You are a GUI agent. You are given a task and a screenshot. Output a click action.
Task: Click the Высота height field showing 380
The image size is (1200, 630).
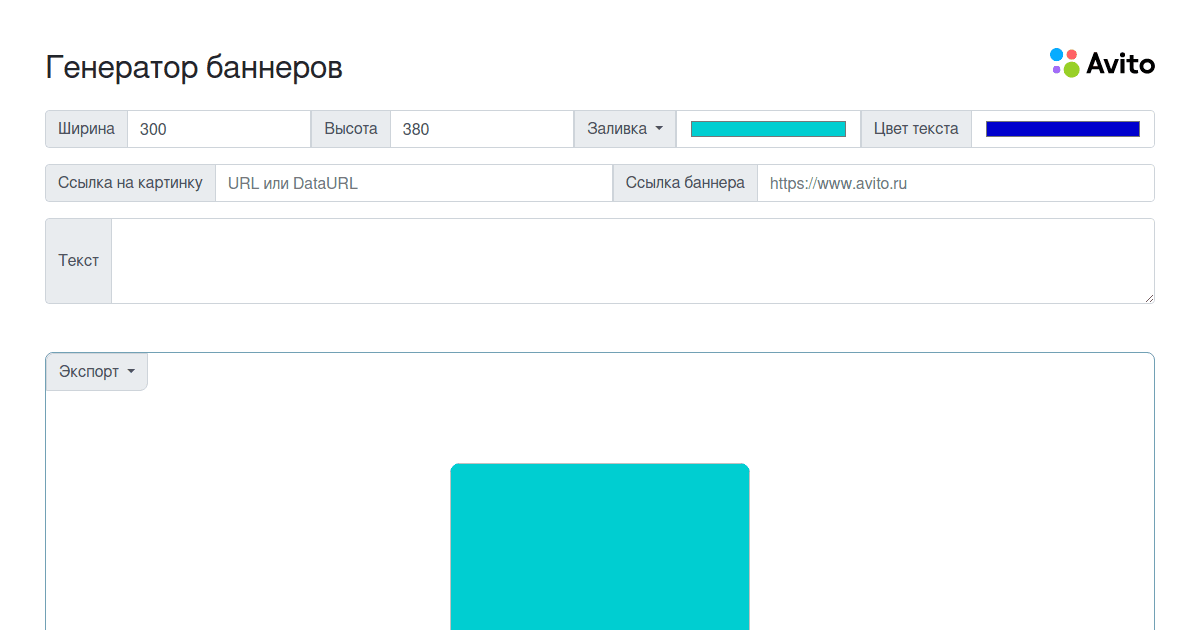click(x=480, y=128)
